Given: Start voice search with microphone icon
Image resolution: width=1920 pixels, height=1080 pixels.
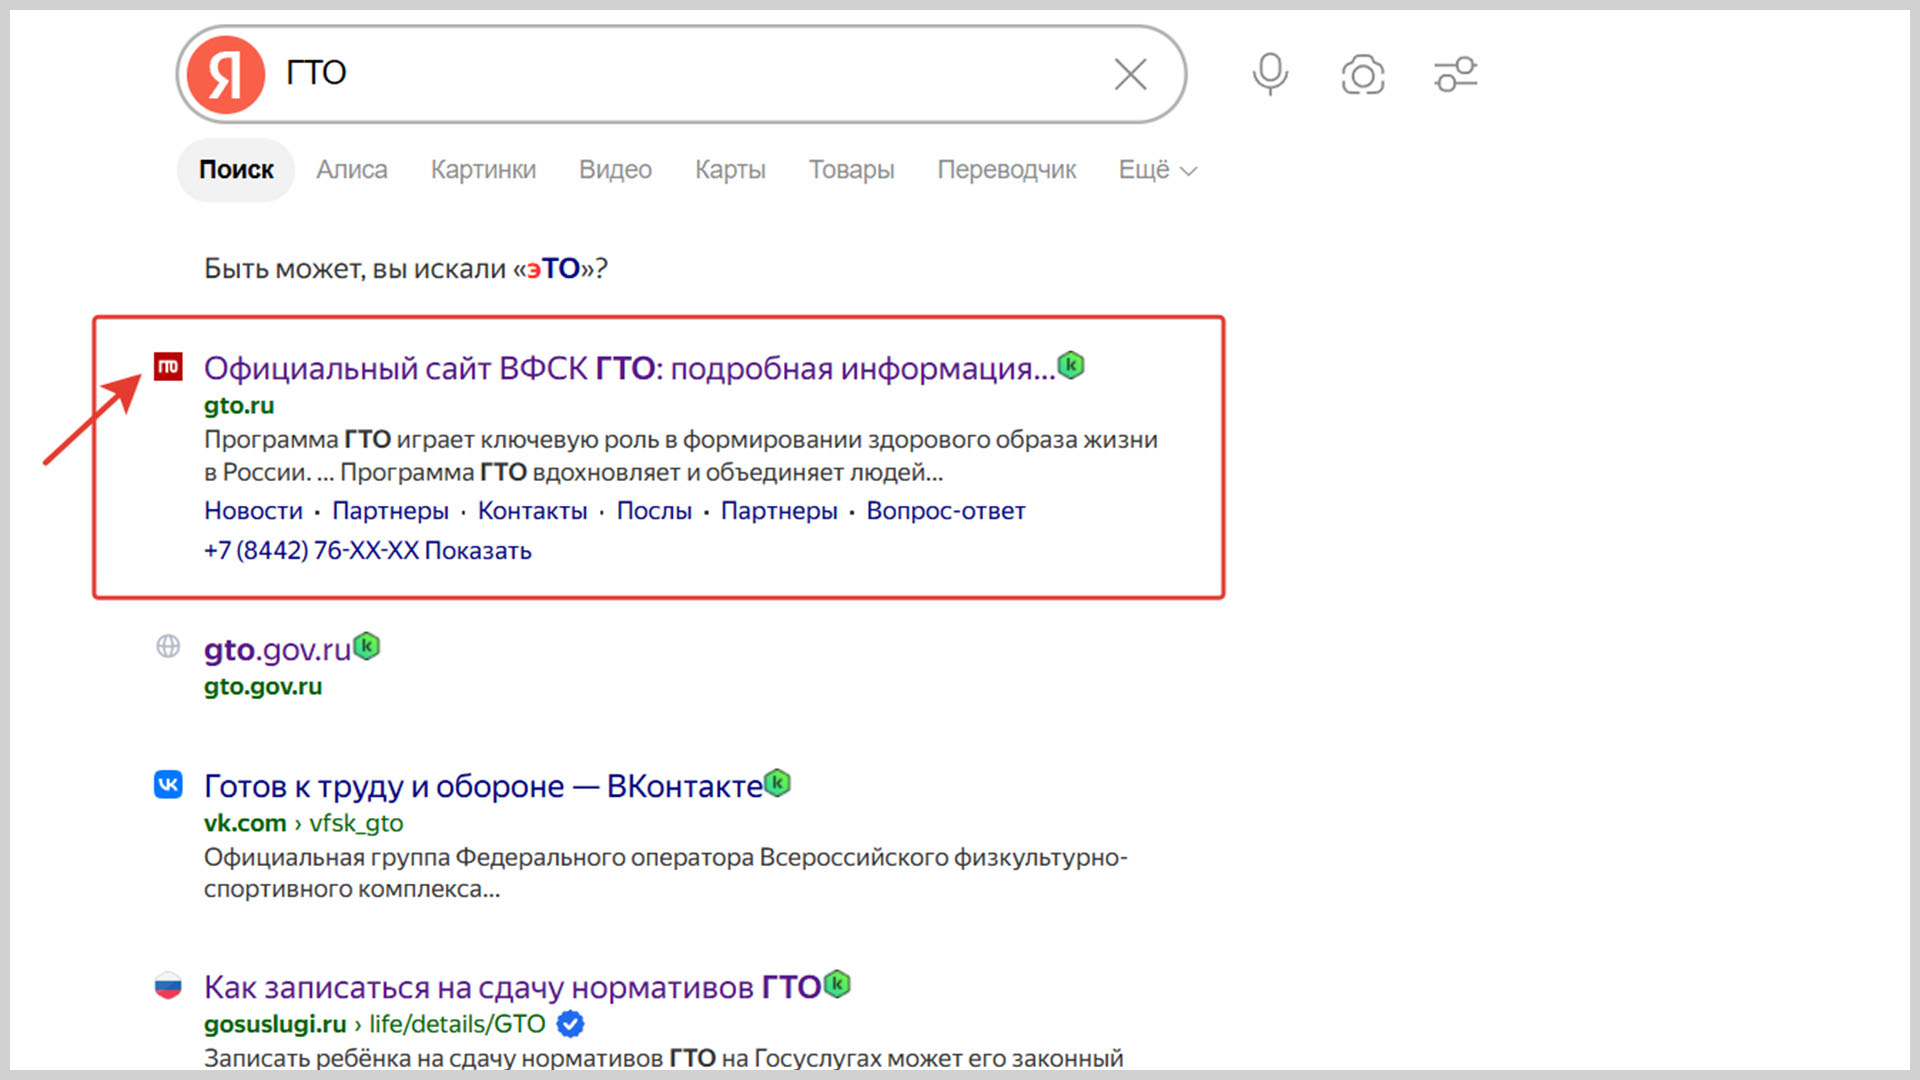Looking at the screenshot, I should (1270, 74).
